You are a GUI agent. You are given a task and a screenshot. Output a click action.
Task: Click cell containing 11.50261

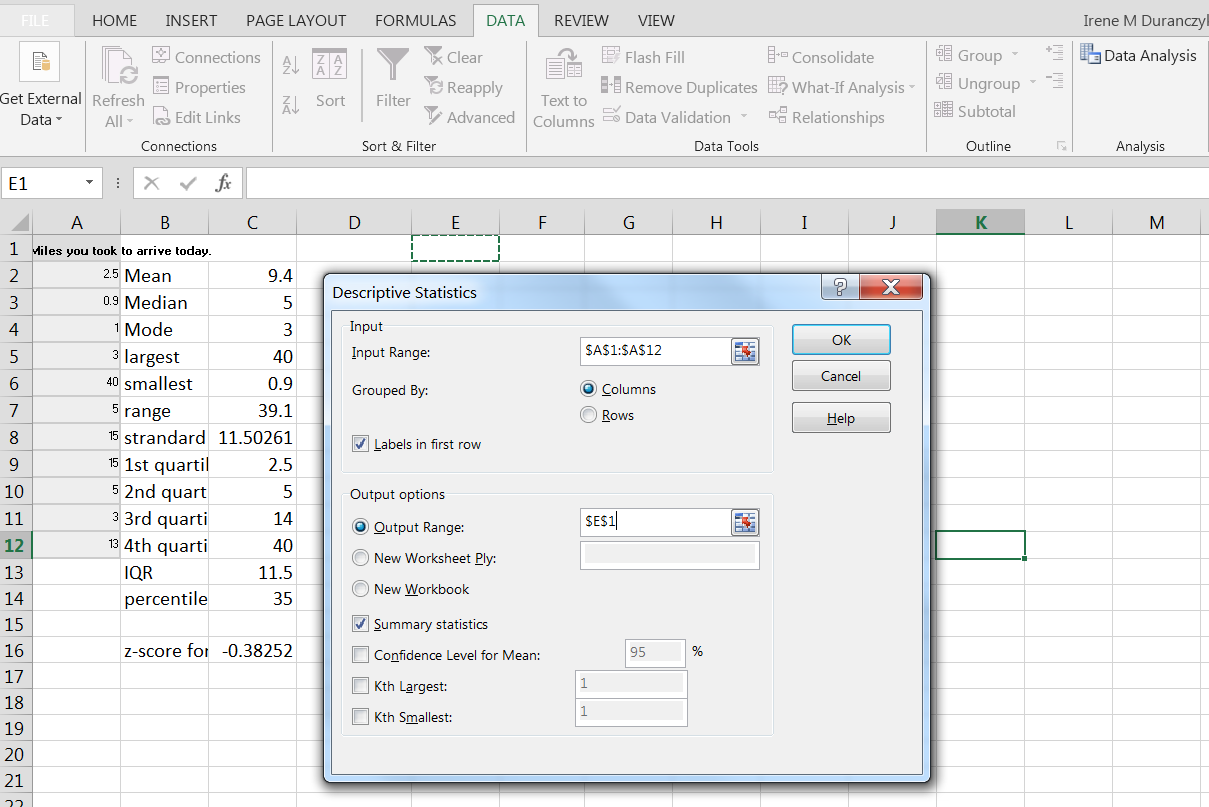[x=253, y=438]
